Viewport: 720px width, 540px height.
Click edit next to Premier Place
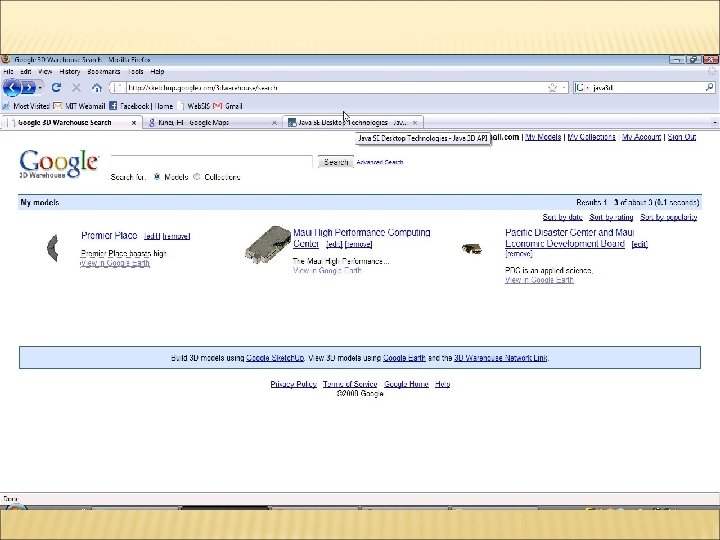tap(152, 236)
